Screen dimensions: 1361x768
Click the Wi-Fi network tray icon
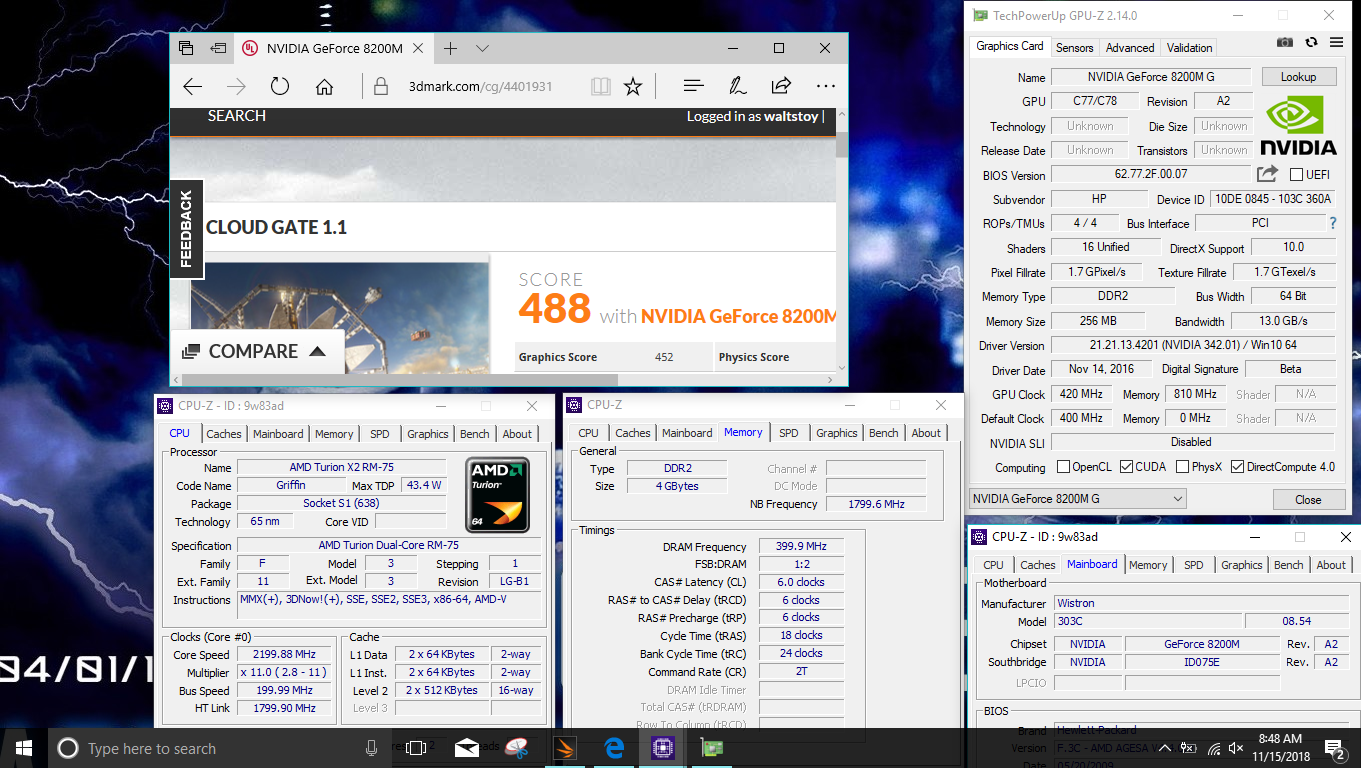click(1214, 748)
